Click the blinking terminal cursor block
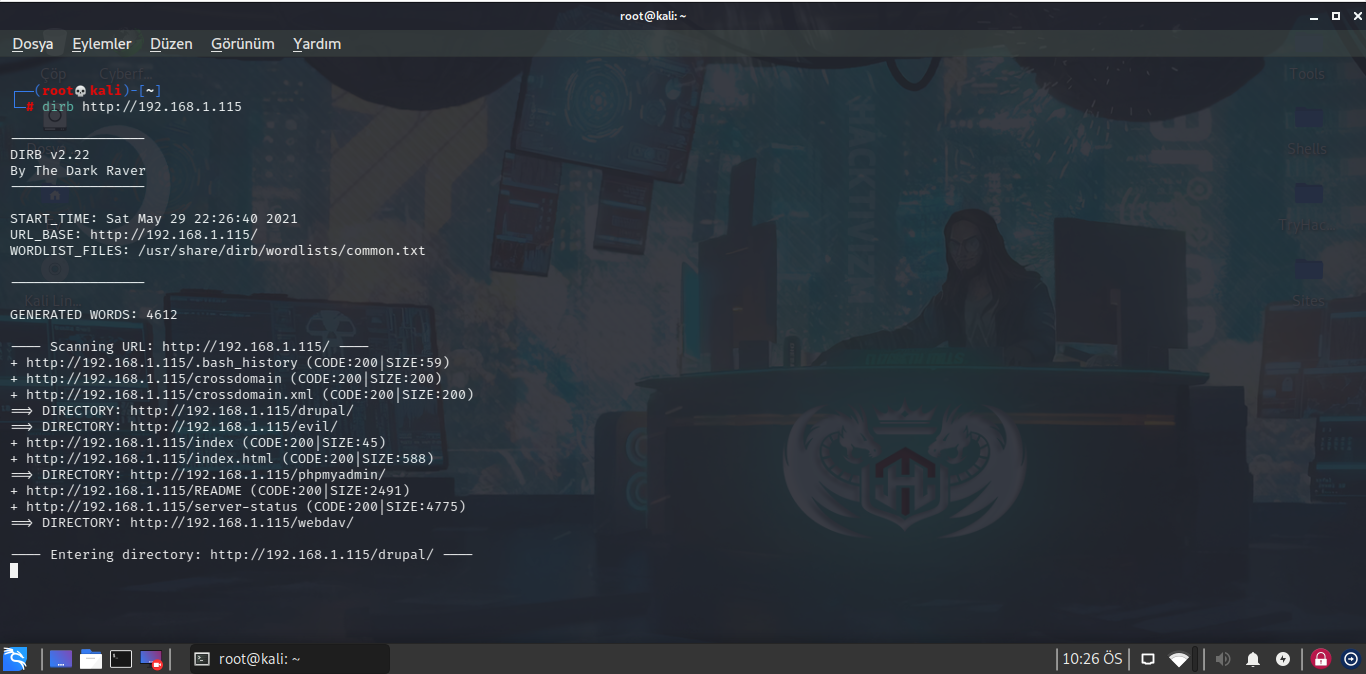The height and width of the screenshot is (674, 1366). pyautogui.click(x=14, y=571)
